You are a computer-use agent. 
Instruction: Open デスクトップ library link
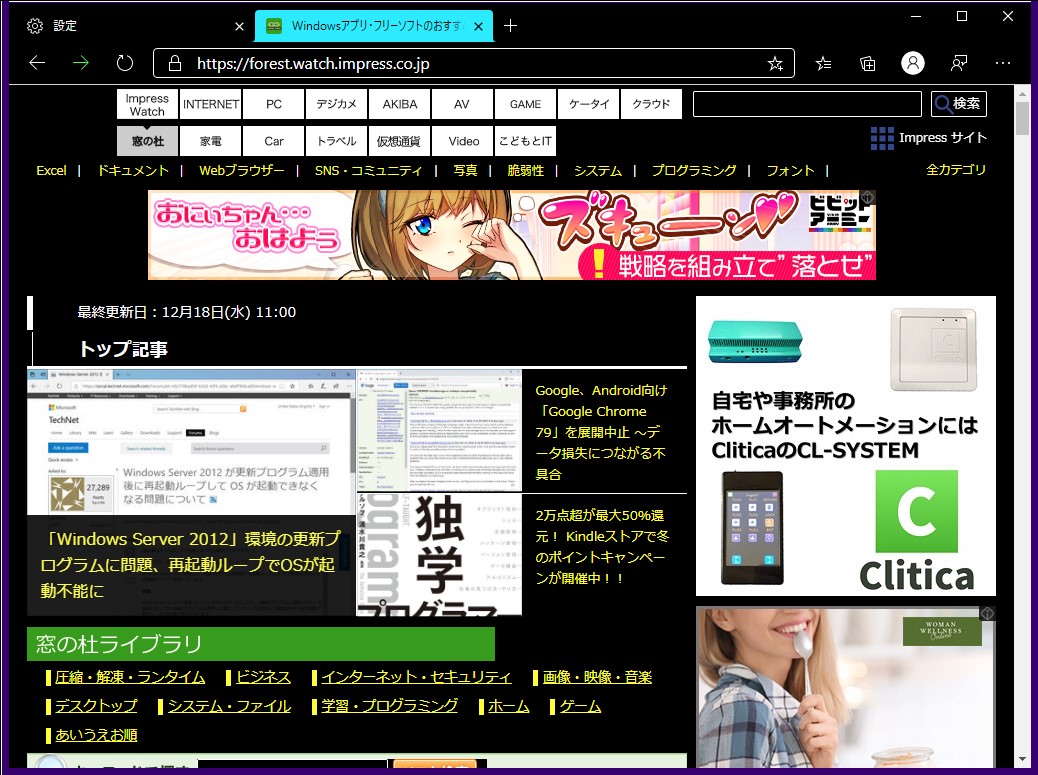click(96, 706)
